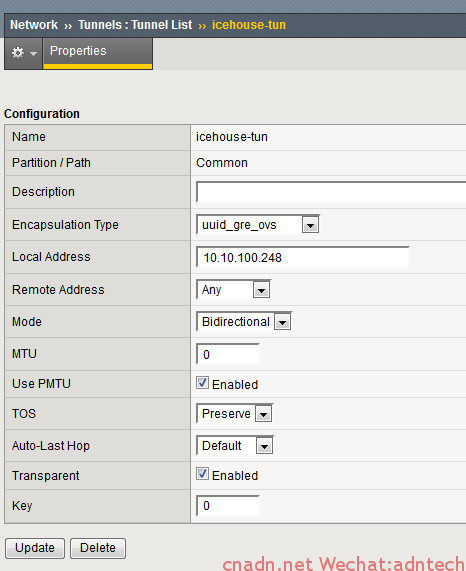Click the Remote Address dropdown arrow button
Viewport: 466px width, 571px height.
261,290
